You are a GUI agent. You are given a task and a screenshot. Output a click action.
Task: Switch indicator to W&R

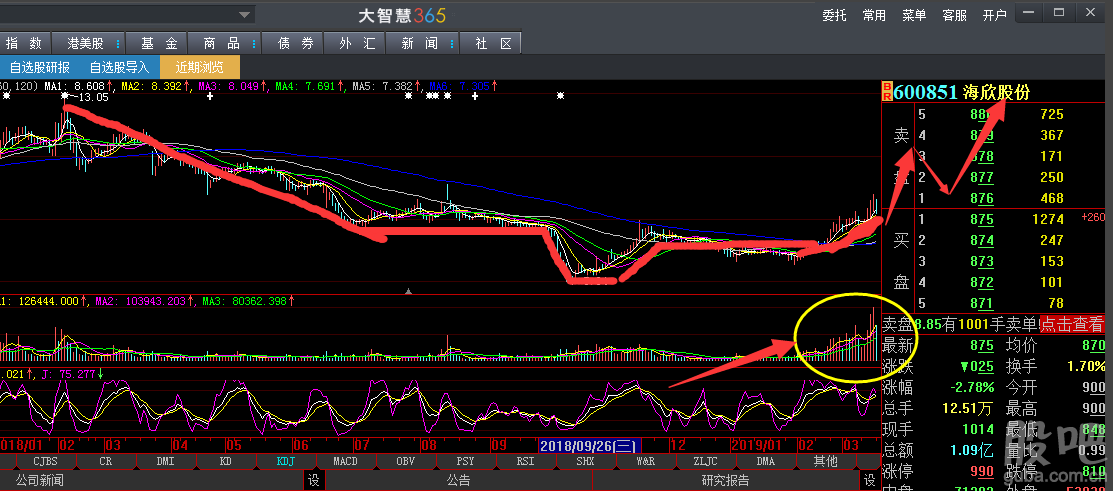[646, 461]
